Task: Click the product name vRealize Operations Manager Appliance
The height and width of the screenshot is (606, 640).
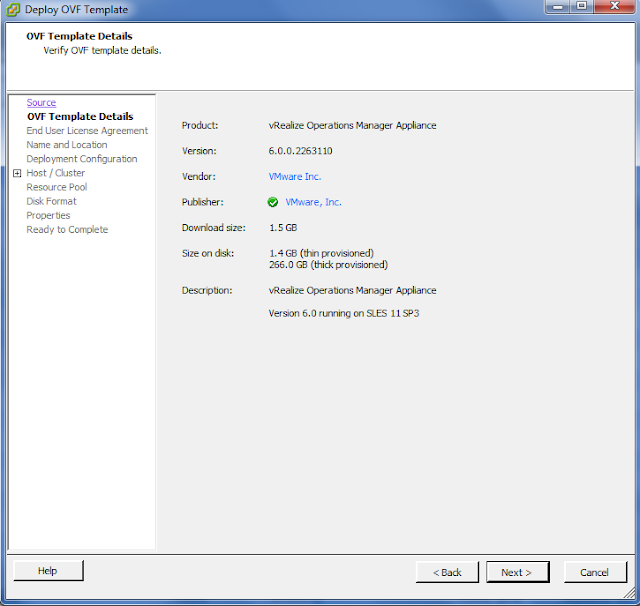Action: pyautogui.click(x=352, y=125)
